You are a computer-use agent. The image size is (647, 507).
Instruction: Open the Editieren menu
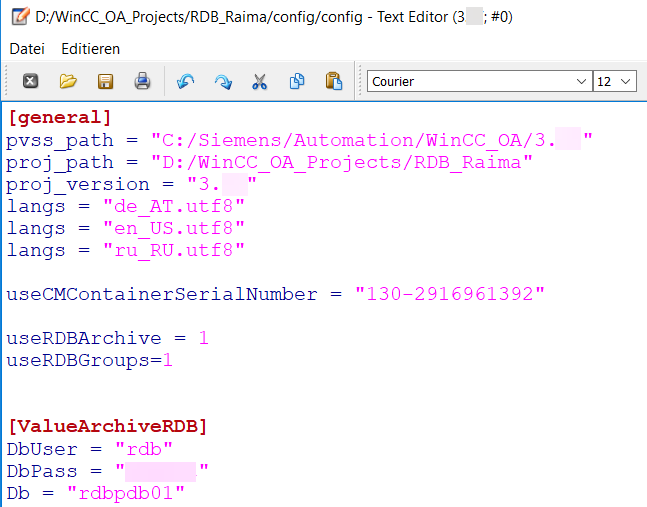(90, 49)
